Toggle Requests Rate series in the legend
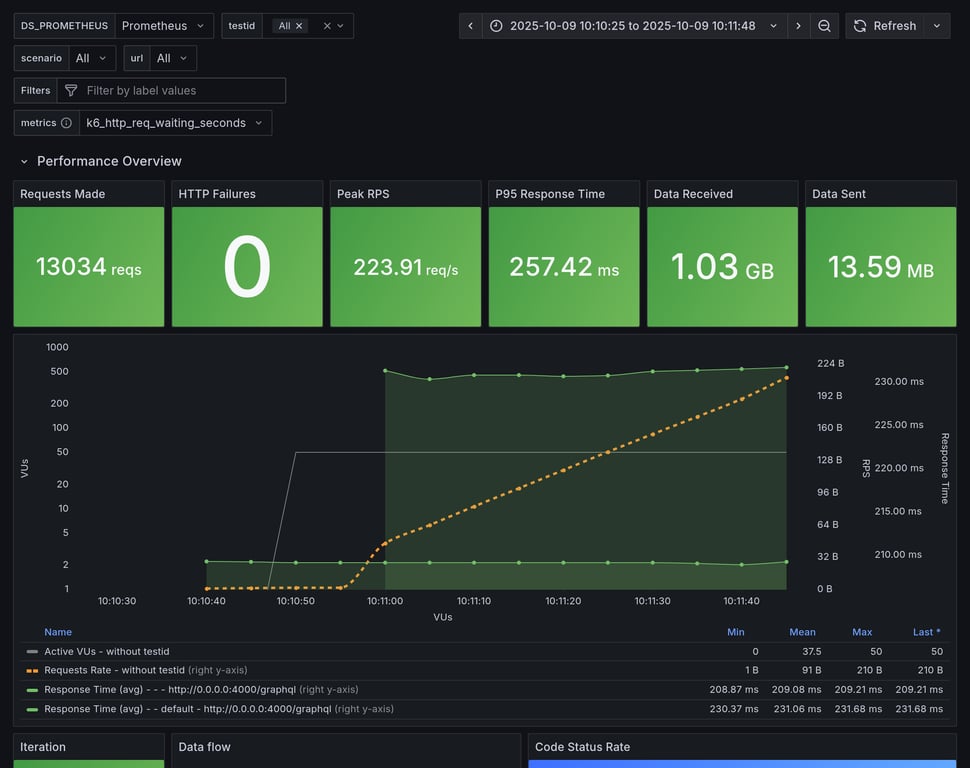This screenshot has width=970, height=768. click(x=114, y=670)
